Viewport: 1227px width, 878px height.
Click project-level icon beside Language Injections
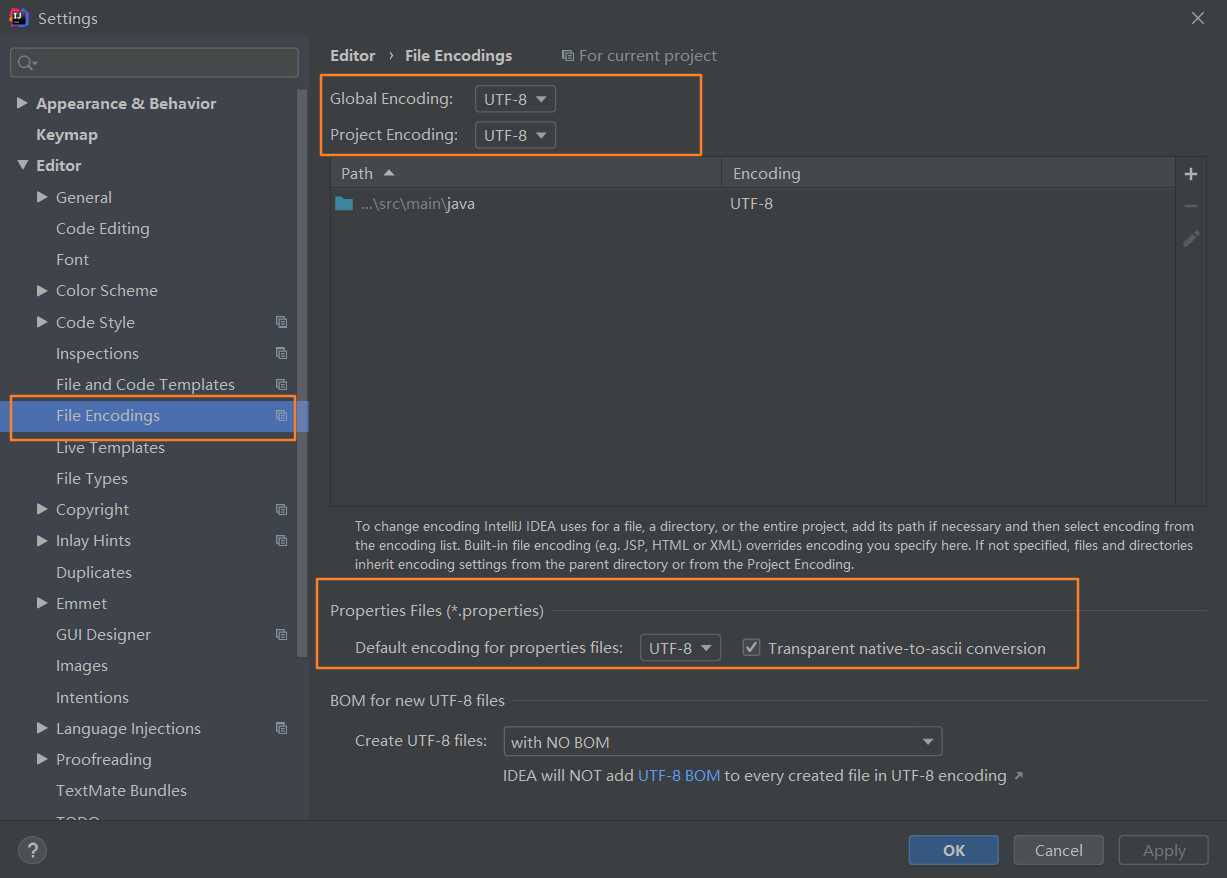(x=282, y=728)
